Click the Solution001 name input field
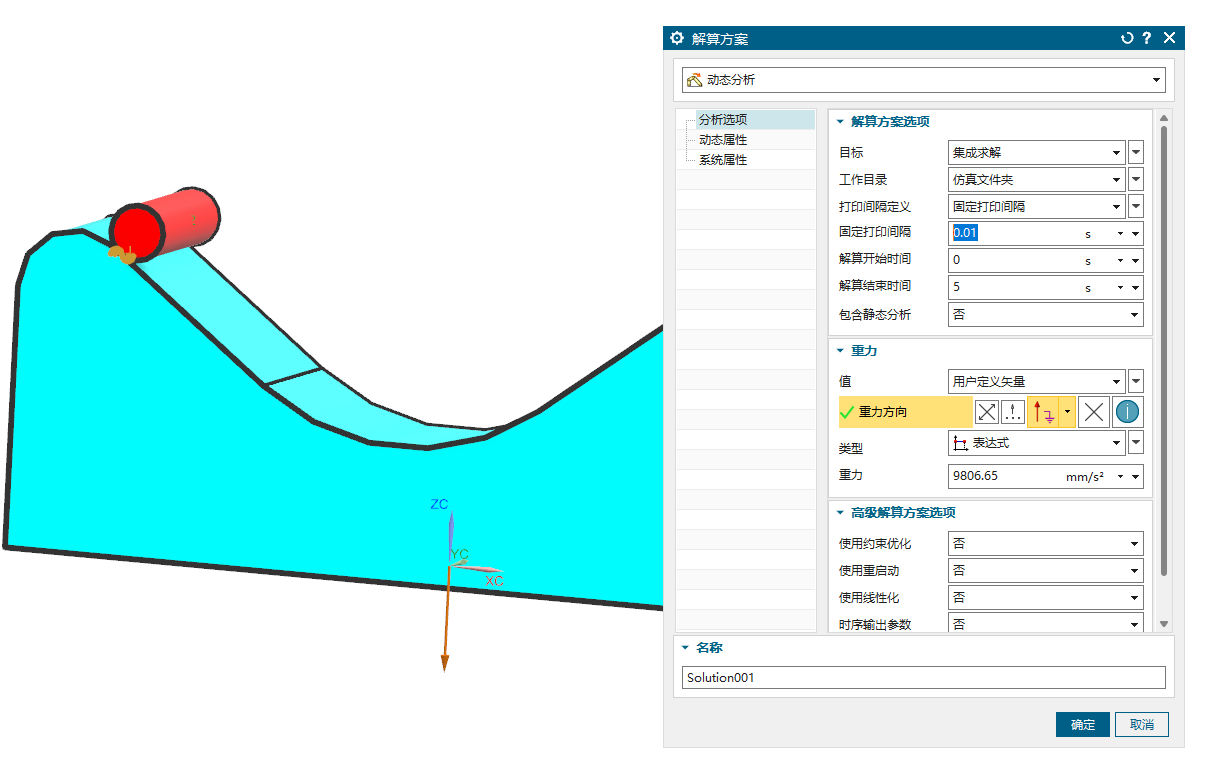Image resolution: width=1219 pixels, height=770 pixels. point(923,678)
